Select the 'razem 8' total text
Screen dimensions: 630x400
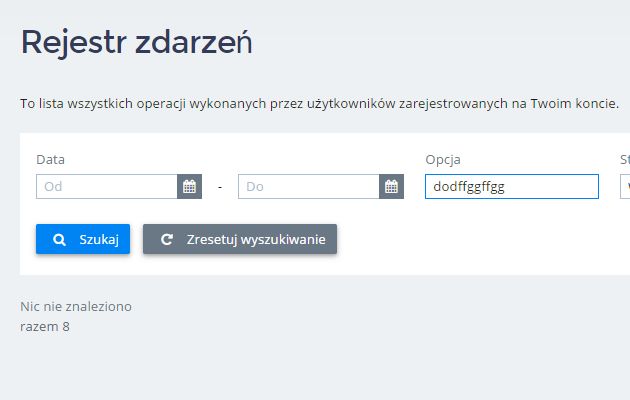coord(45,327)
